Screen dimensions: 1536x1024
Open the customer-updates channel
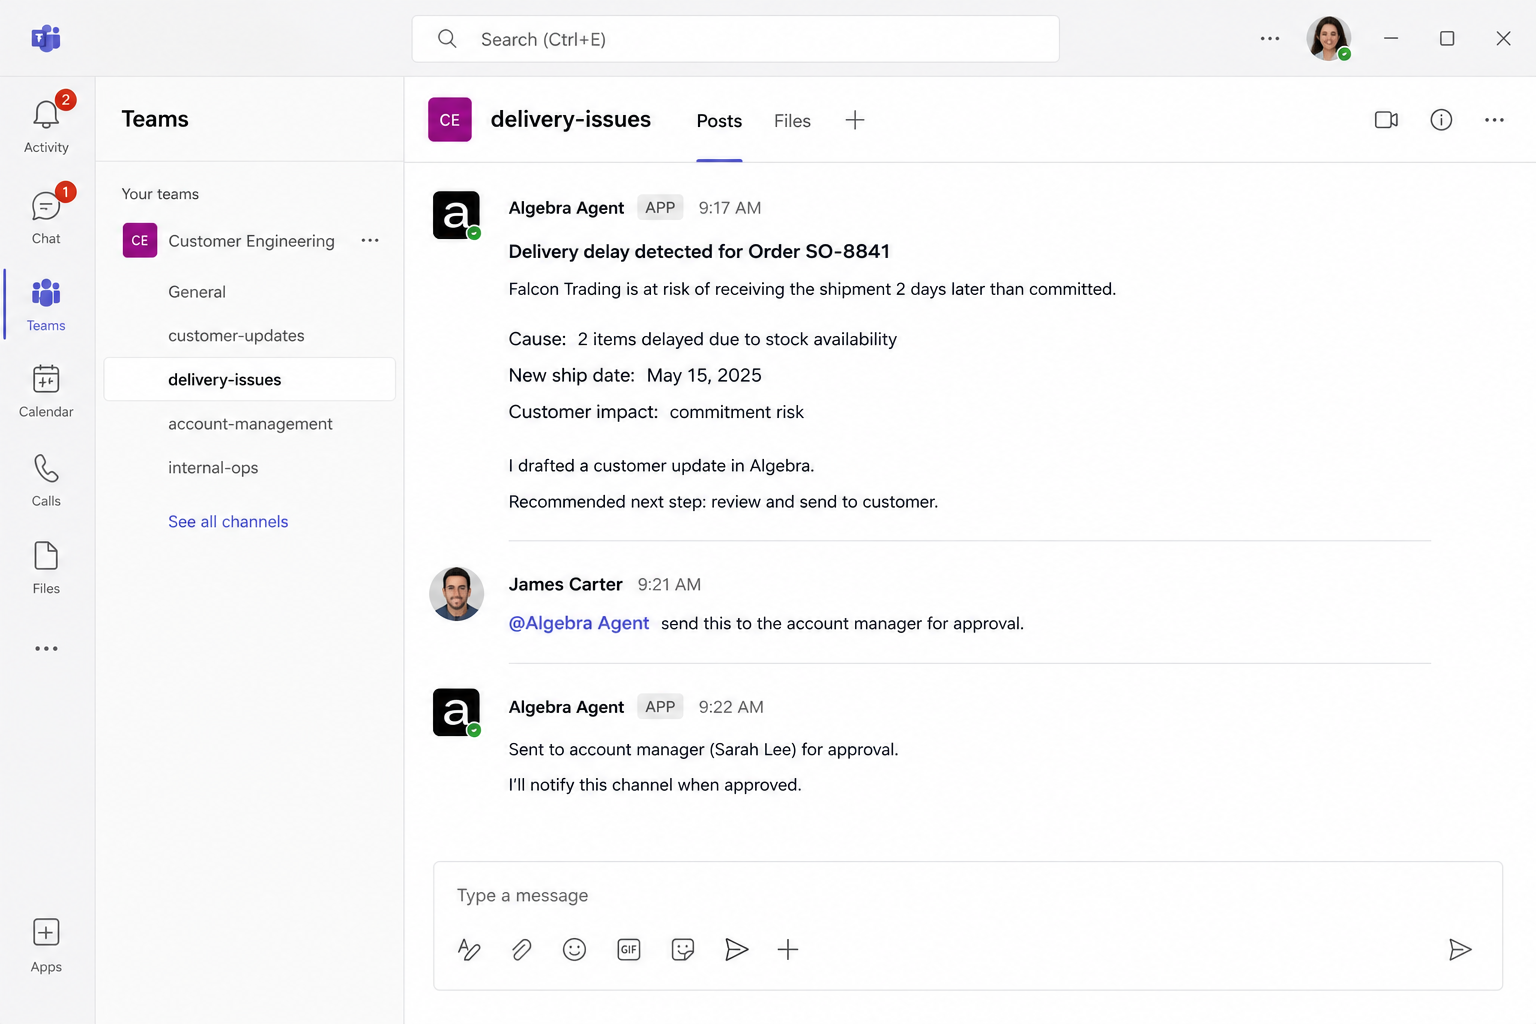[x=250, y=336]
